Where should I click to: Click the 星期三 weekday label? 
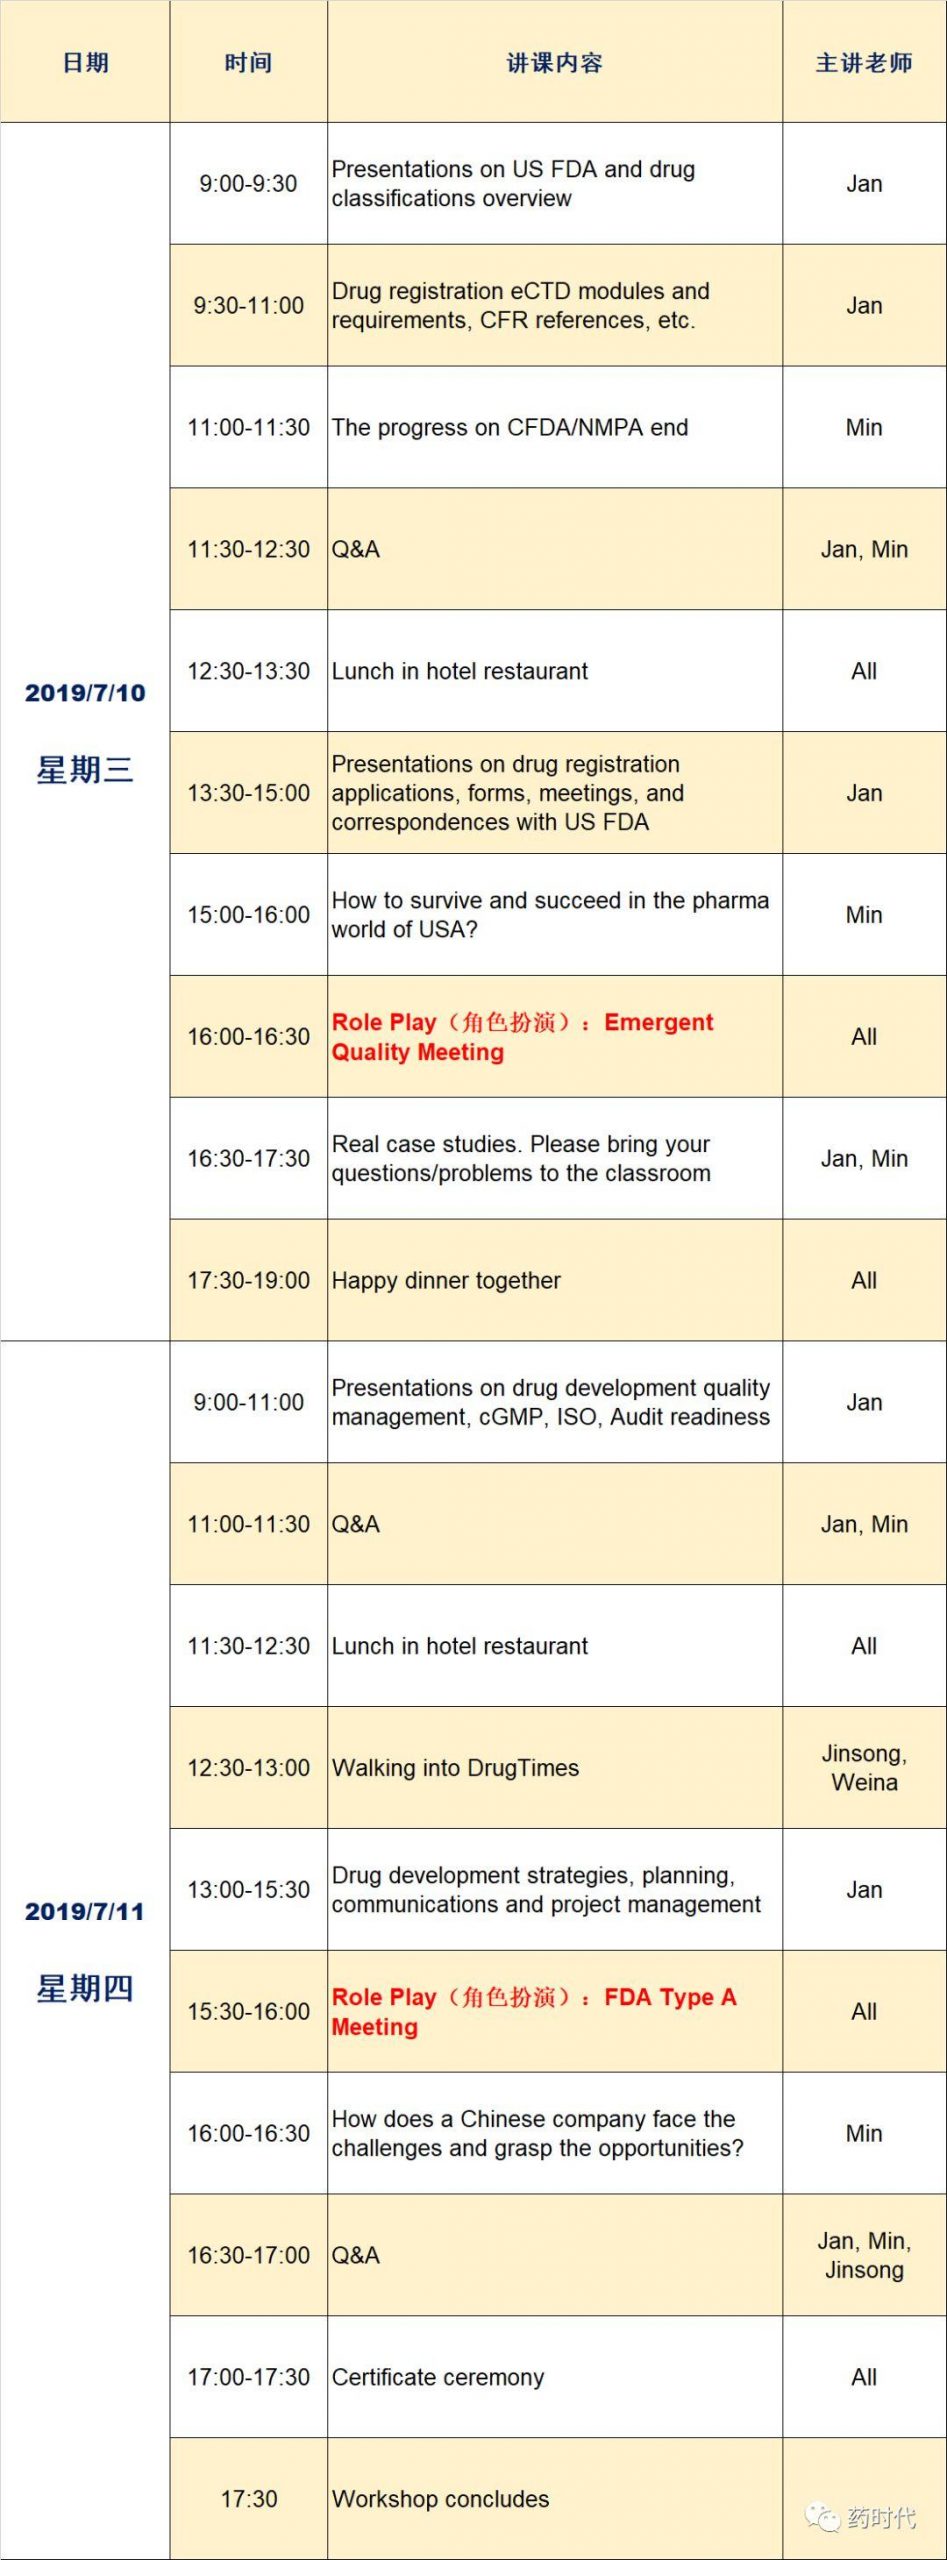[x=85, y=770]
